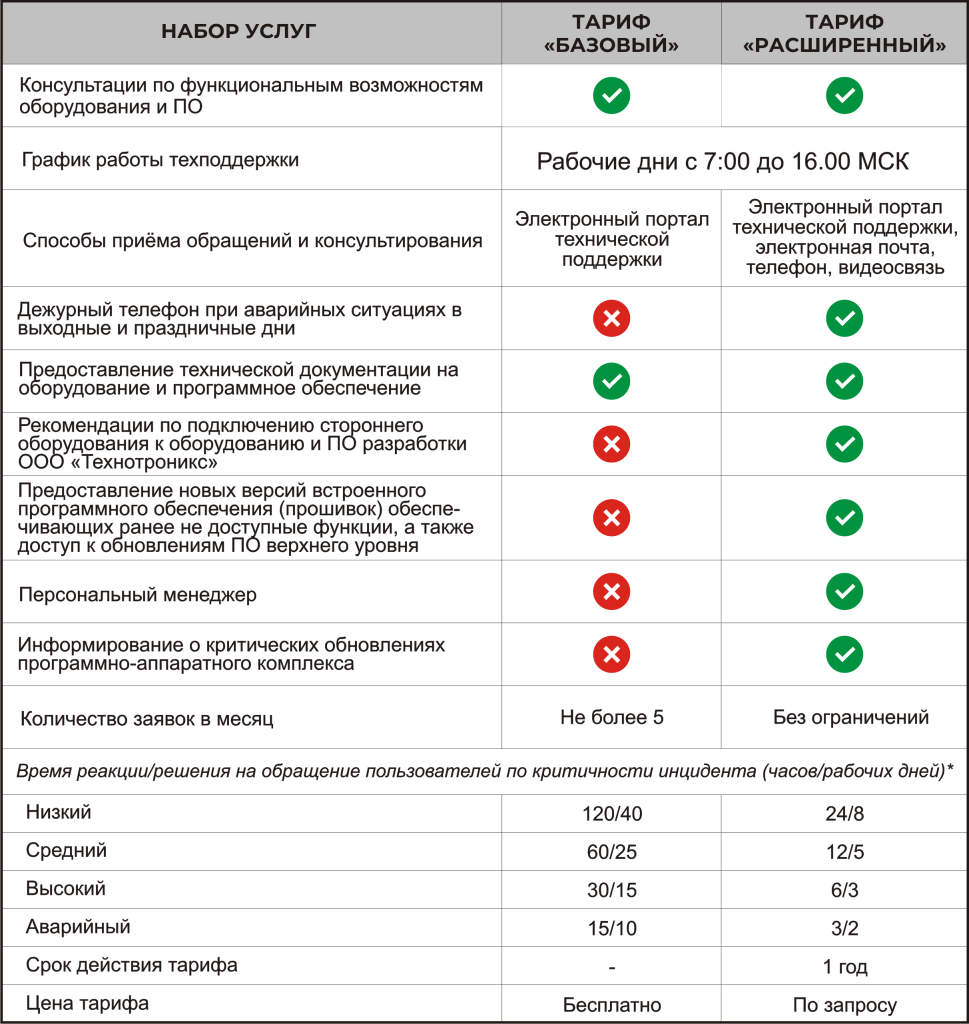Screen dimensions: 969x1024
Task: Click Базовый cell Электронный портал технической поддержки
Action: click(x=612, y=239)
